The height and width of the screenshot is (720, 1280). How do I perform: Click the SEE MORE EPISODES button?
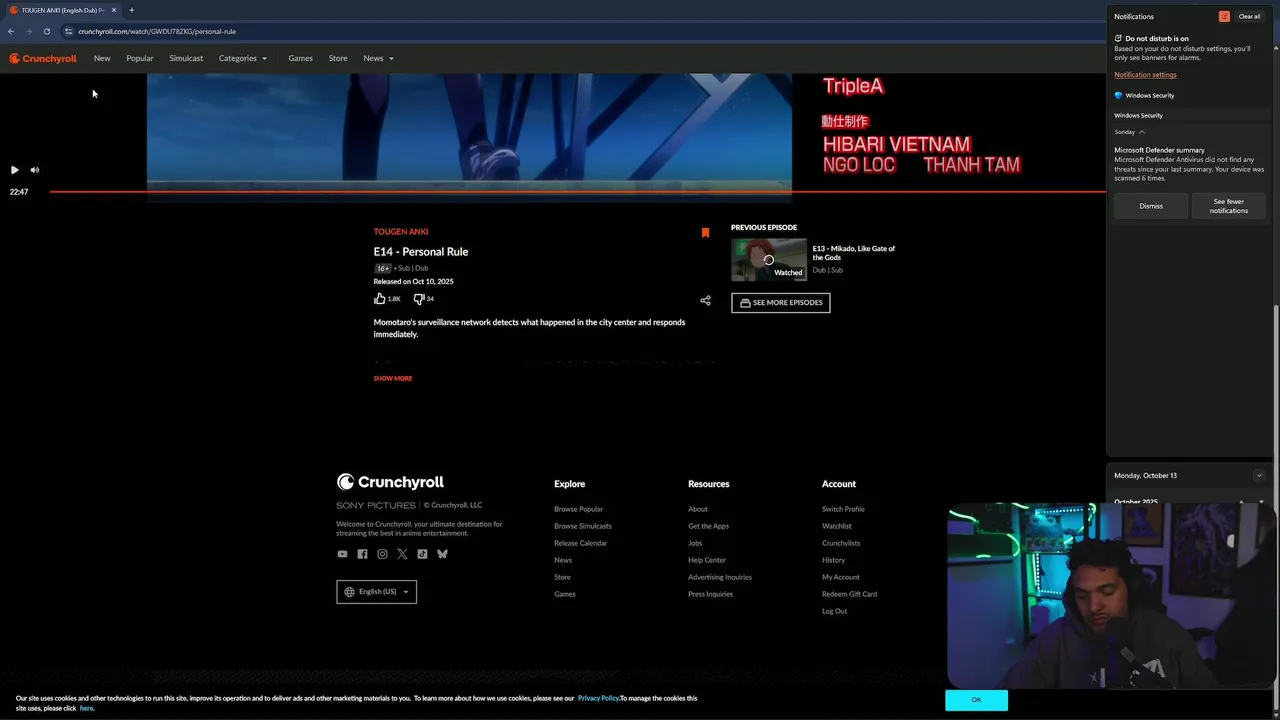tap(780, 302)
